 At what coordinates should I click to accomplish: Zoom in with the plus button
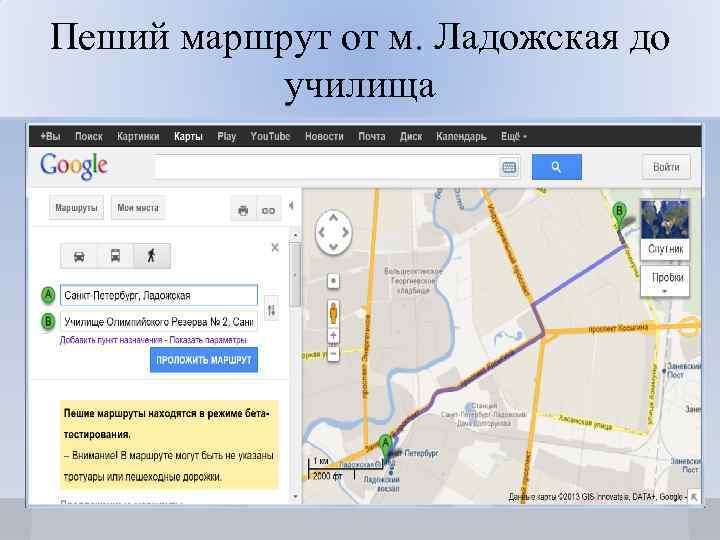click(333, 335)
